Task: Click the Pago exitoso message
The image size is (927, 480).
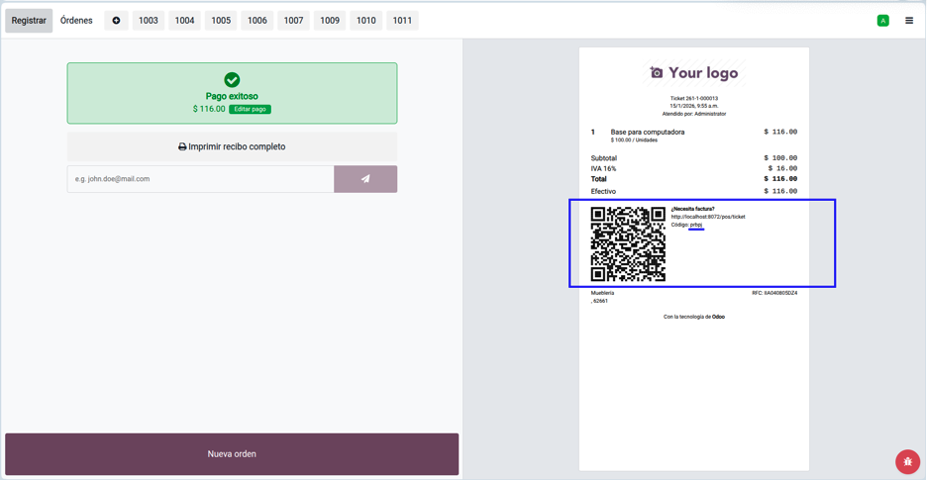Action: pyautogui.click(x=232, y=96)
